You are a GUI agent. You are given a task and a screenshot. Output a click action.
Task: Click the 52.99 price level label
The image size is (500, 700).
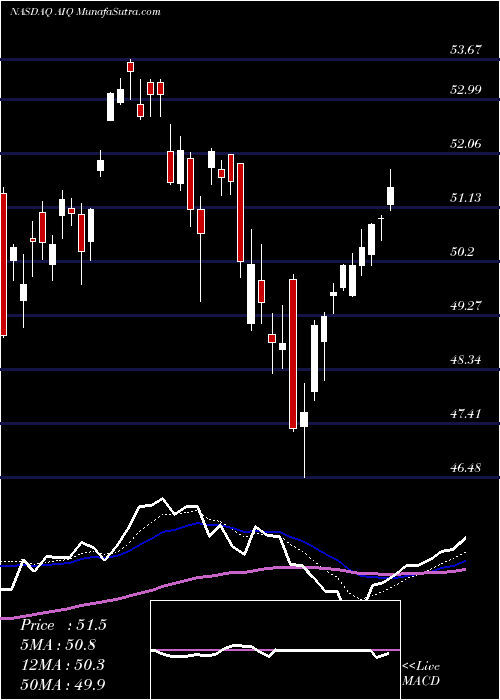pos(465,90)
